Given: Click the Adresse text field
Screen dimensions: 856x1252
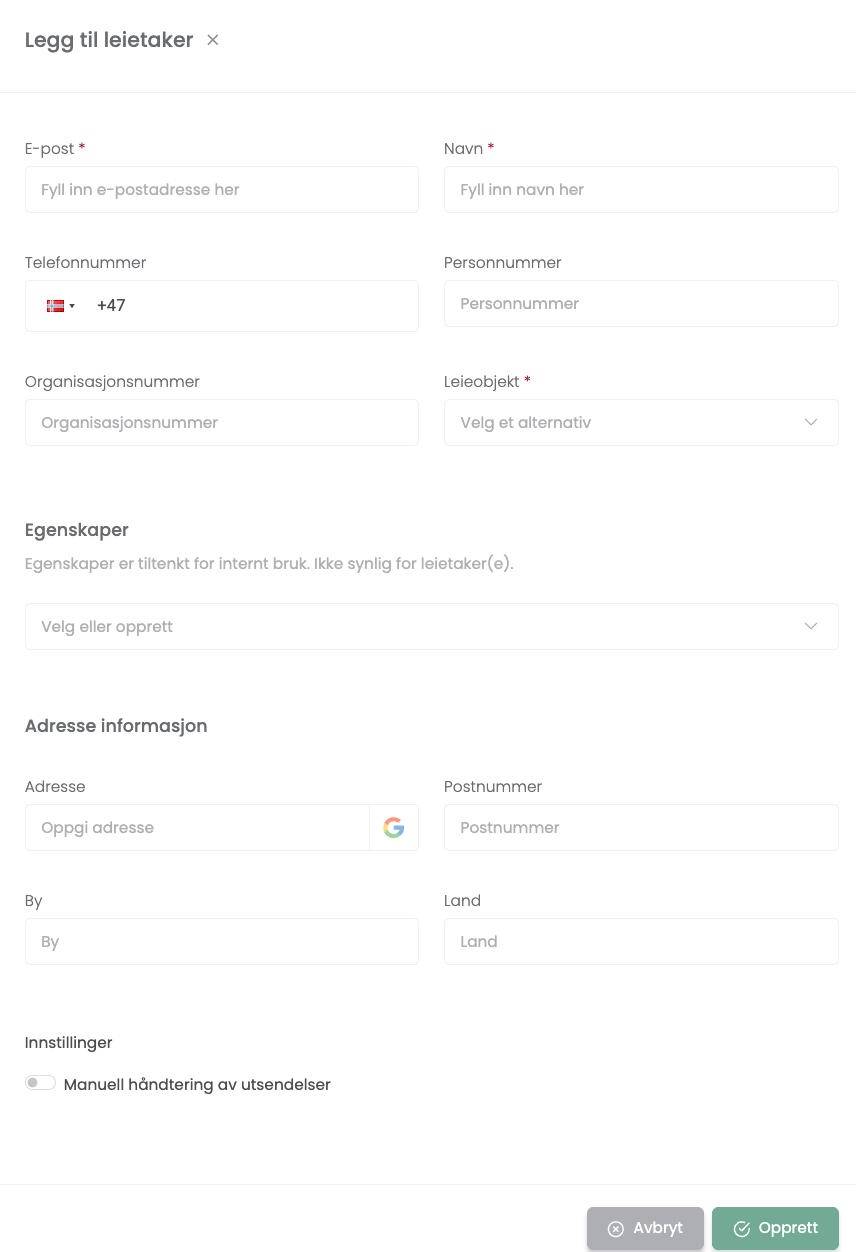Looking at the screenshot, I should (x=197, y=828).
